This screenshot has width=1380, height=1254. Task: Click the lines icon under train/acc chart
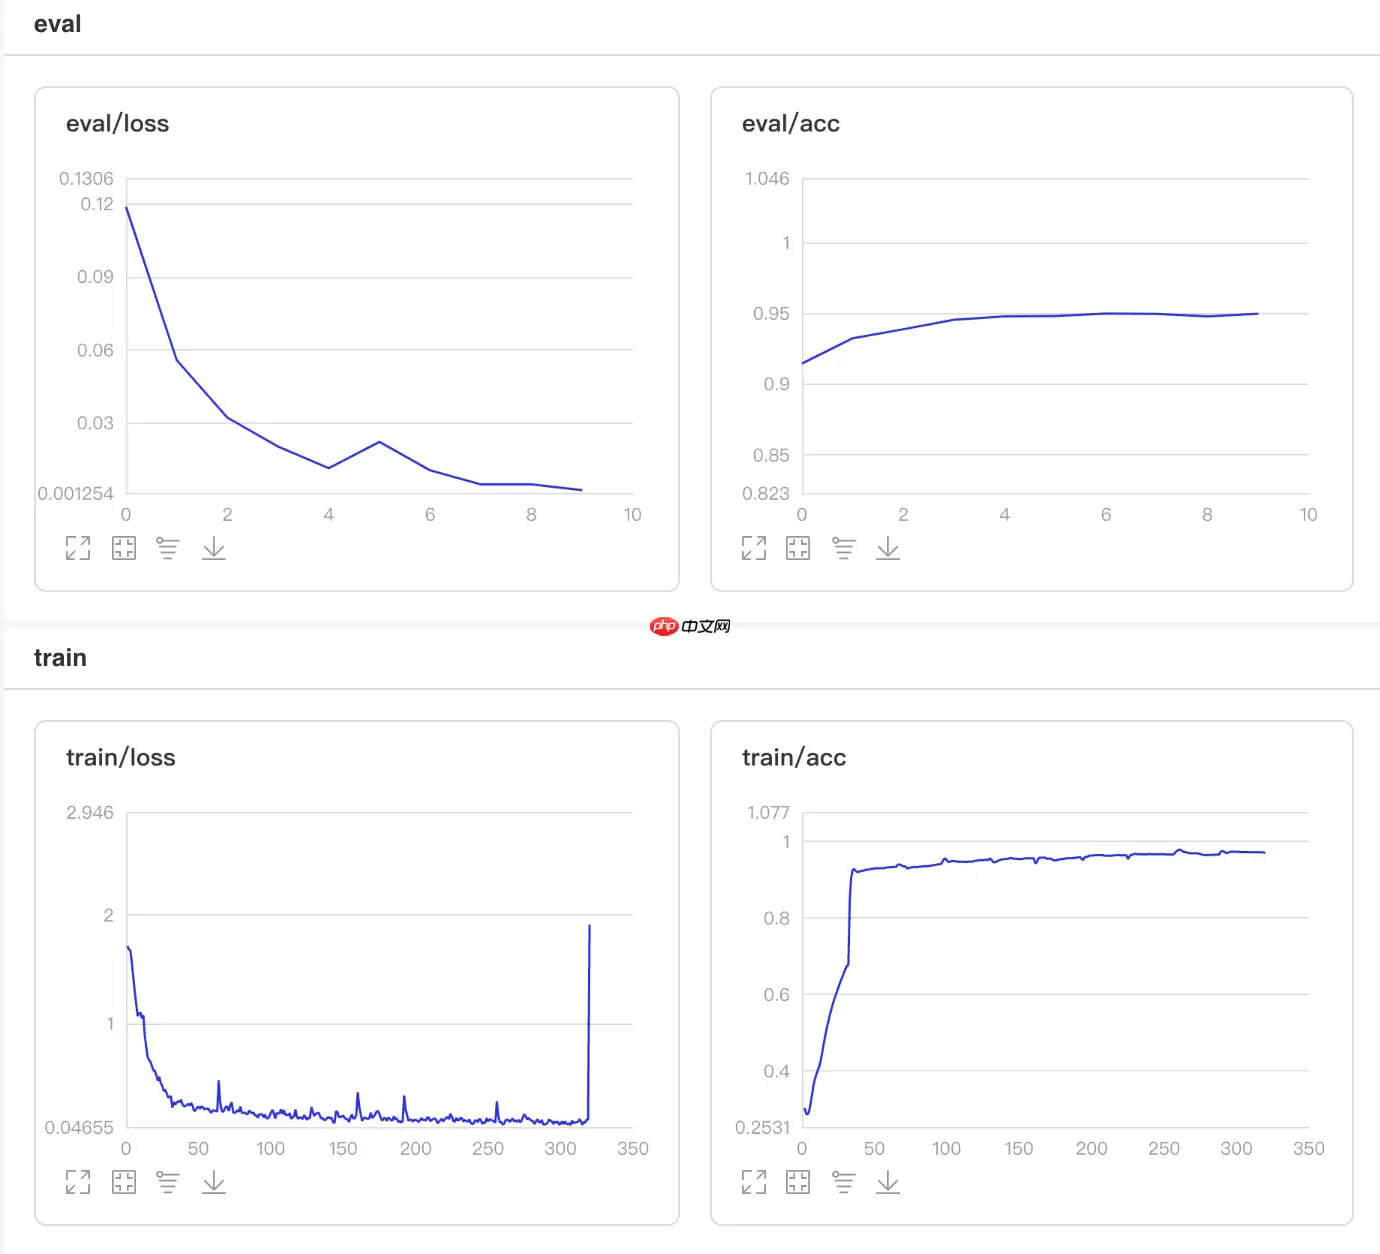844,1182
